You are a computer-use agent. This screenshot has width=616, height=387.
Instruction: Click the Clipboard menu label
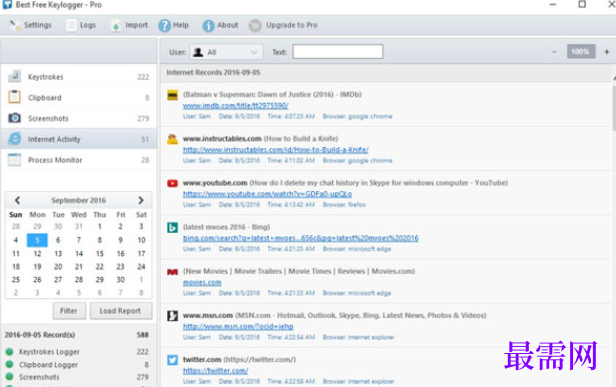(x=44, y=97)
